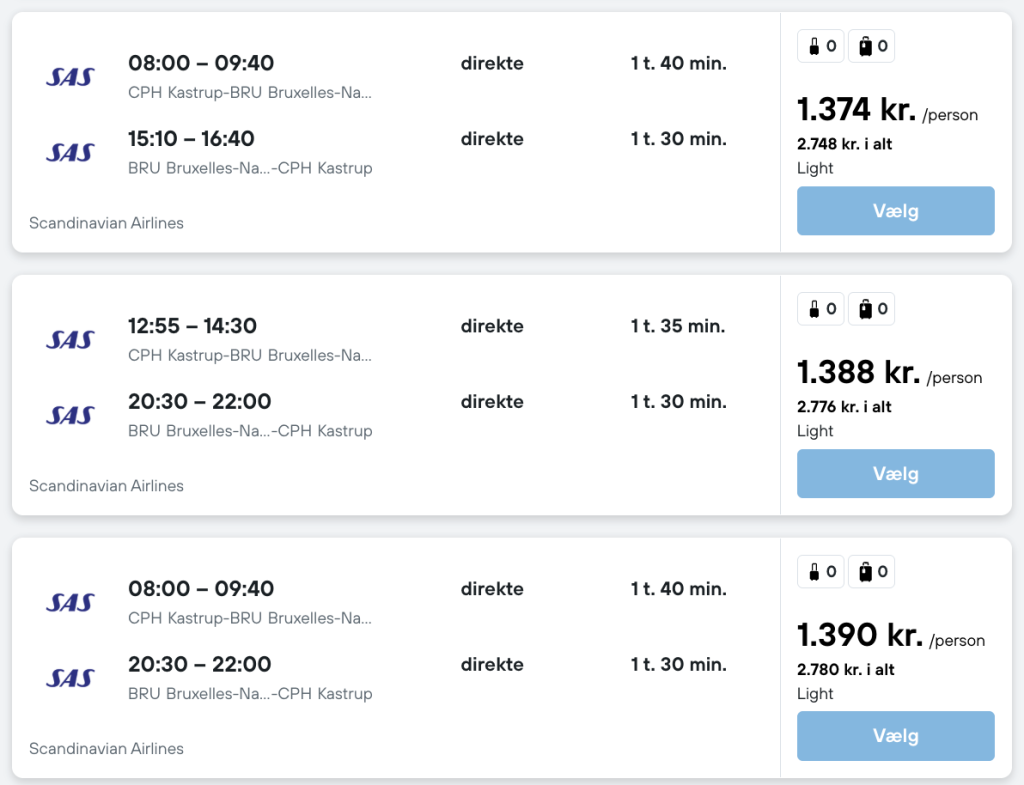The height and width of the screenshot is (785, 1024).
Task: Click SAS logo beside the 20:30 – 22:00 return in third card
Action: coord(70,679)
